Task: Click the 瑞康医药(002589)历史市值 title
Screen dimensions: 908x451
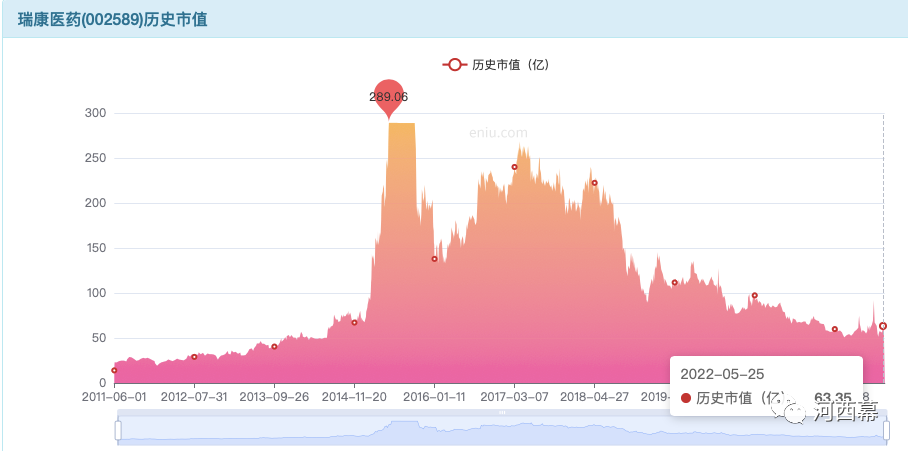Action: [x=112, y=19]
